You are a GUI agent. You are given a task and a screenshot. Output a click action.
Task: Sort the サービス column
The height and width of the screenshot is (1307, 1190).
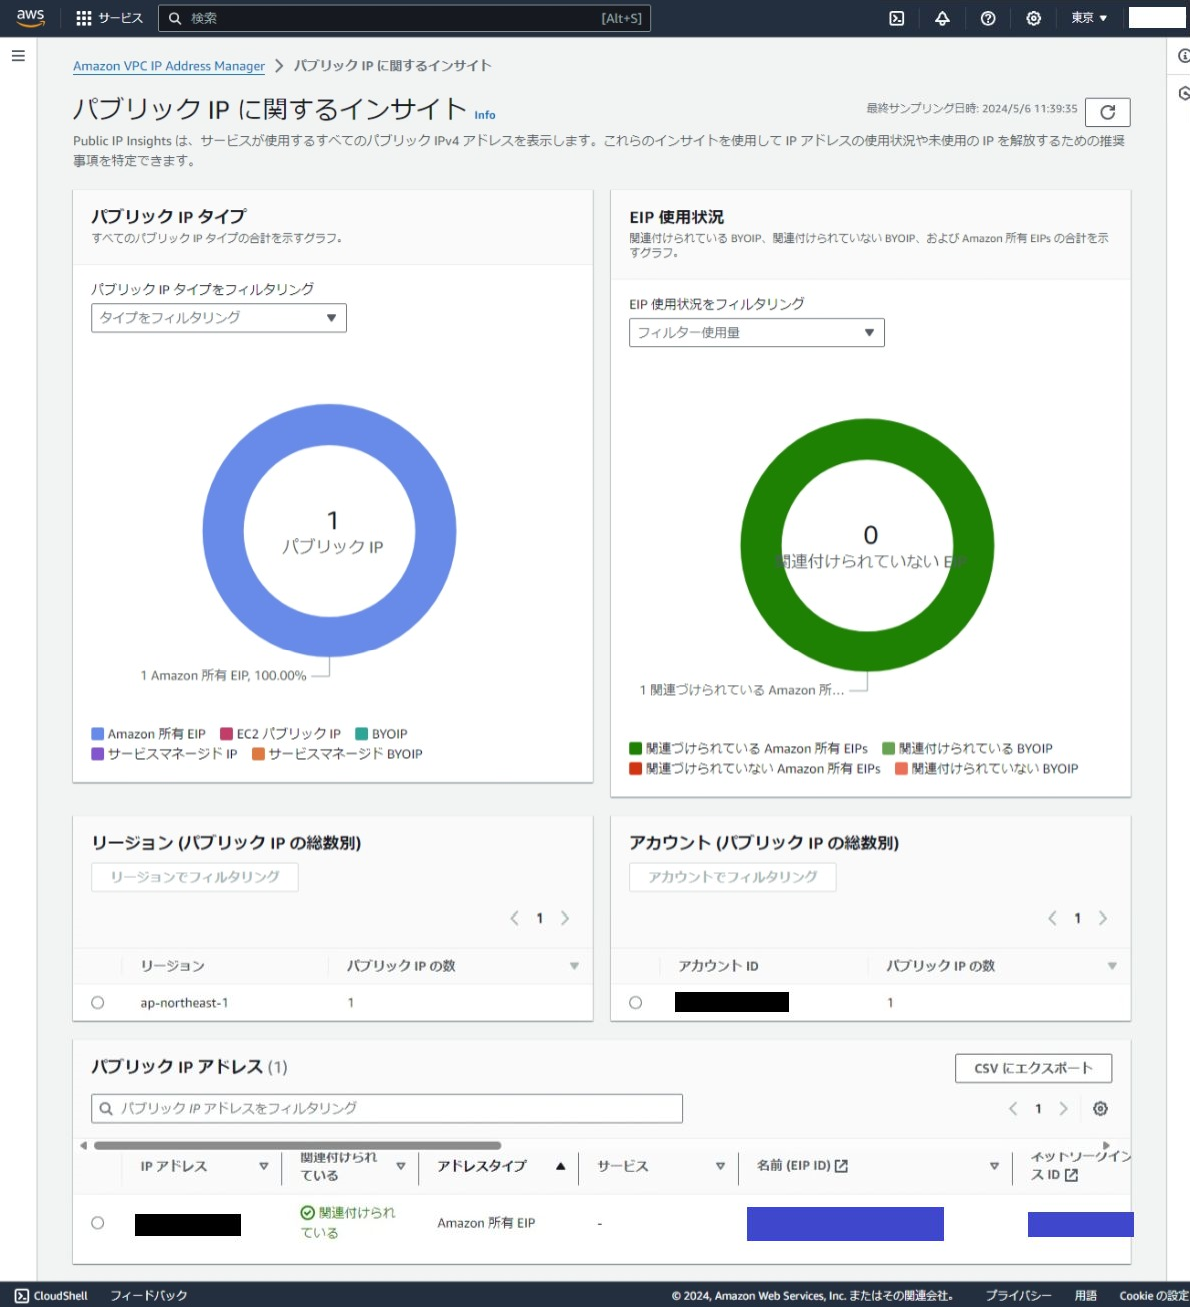[720, 1166]
